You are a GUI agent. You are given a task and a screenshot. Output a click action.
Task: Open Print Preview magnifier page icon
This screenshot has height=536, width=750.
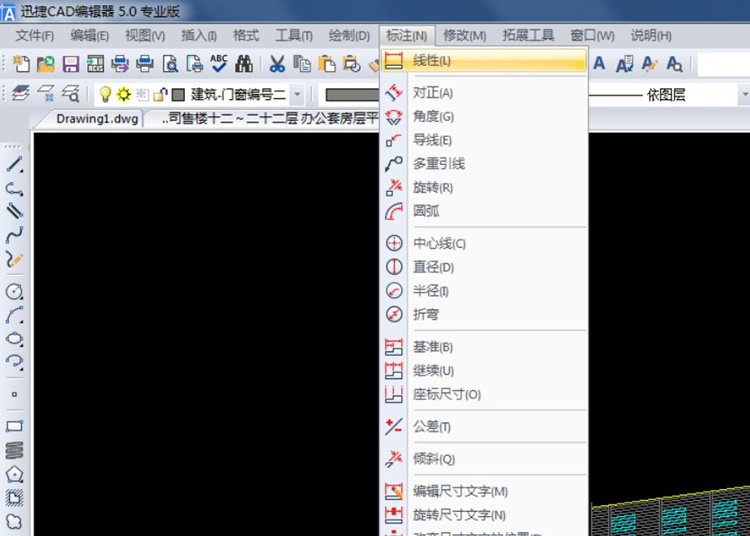[170, 64]
